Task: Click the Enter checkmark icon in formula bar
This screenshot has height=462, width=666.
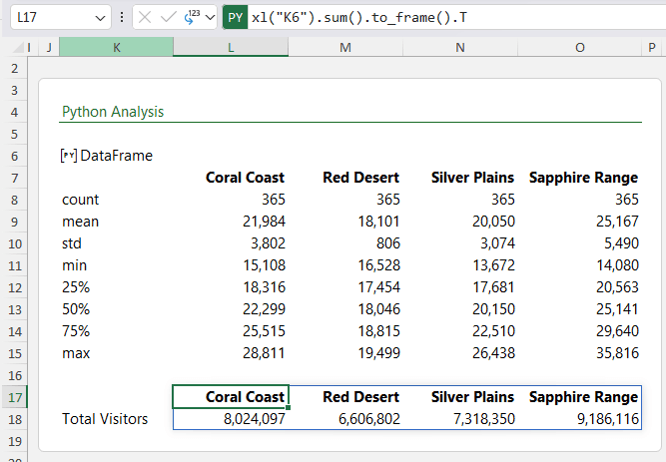Action: tap(168, 17)
